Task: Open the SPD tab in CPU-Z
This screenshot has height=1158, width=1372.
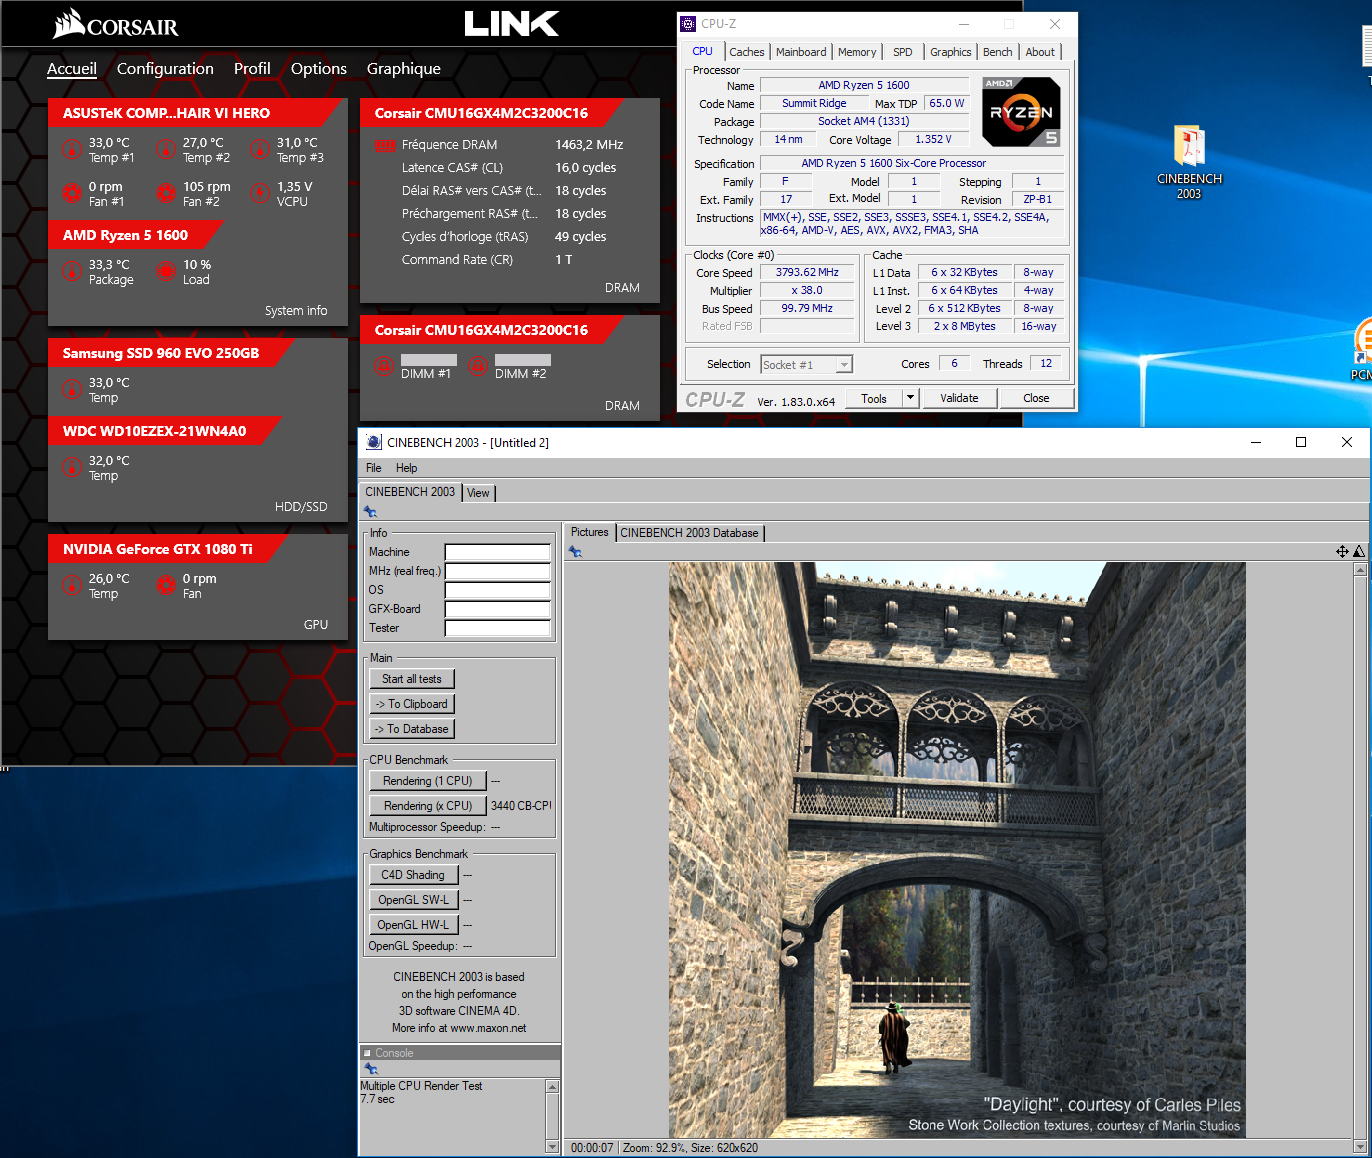Action: point(903,52)
